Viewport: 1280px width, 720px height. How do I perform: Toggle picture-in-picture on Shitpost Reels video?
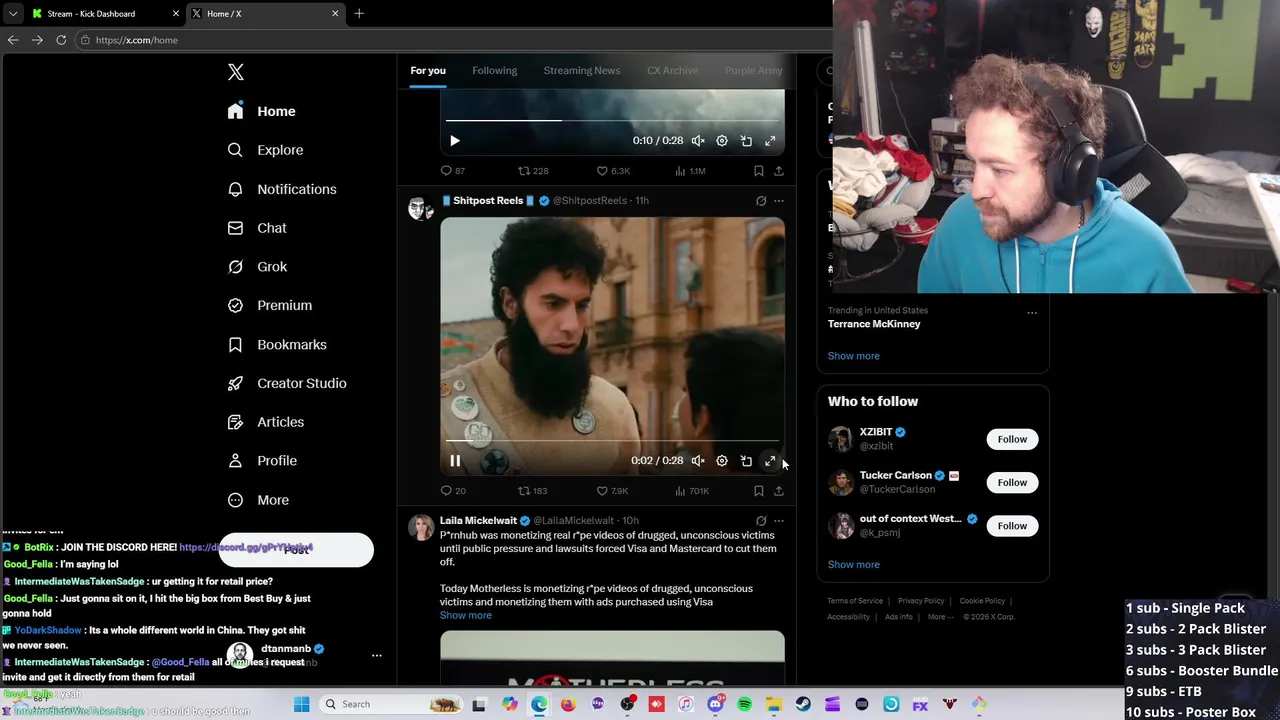746,461
